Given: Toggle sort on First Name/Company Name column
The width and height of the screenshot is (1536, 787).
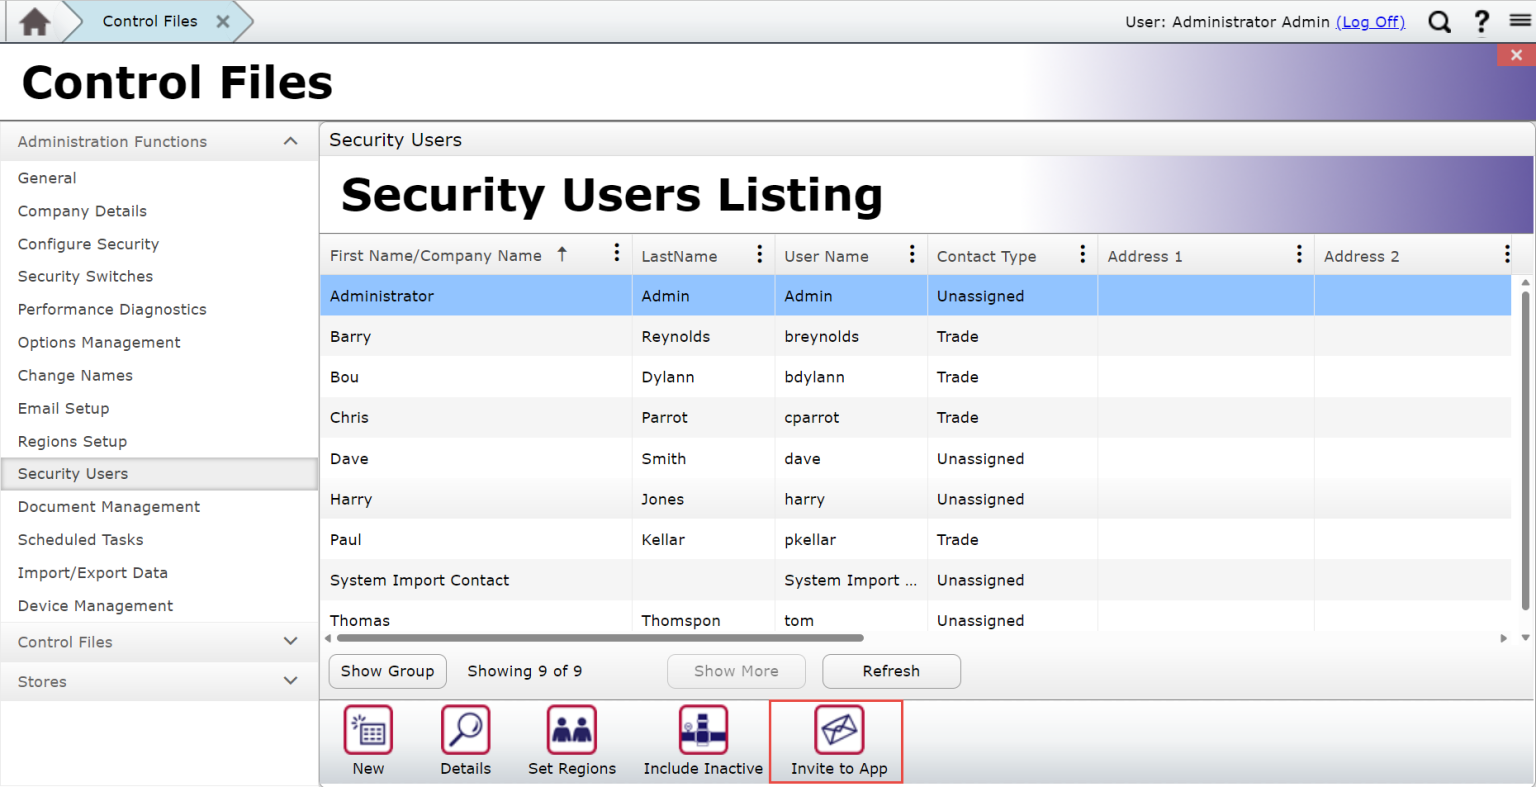Looking at the screenshot, I should pos(436,255).
